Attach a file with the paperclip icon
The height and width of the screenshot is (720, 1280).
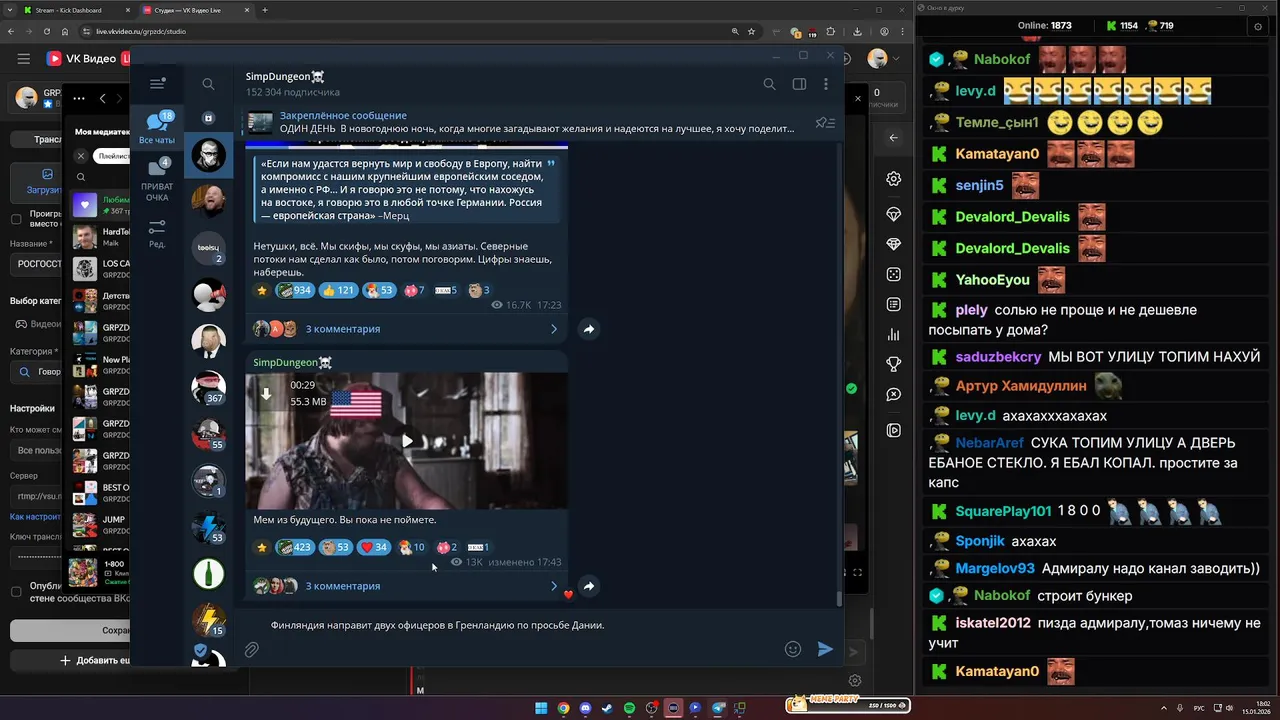click(x=252, y=650)
